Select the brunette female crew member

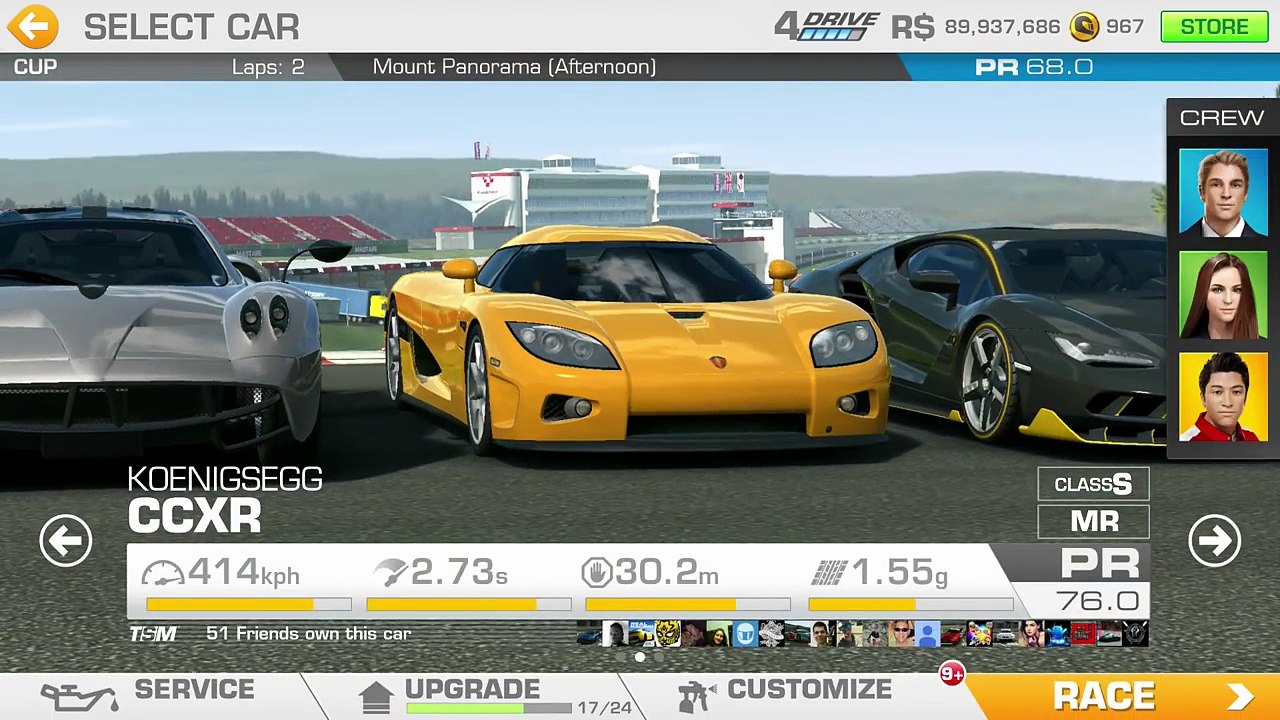[1223, 295]
